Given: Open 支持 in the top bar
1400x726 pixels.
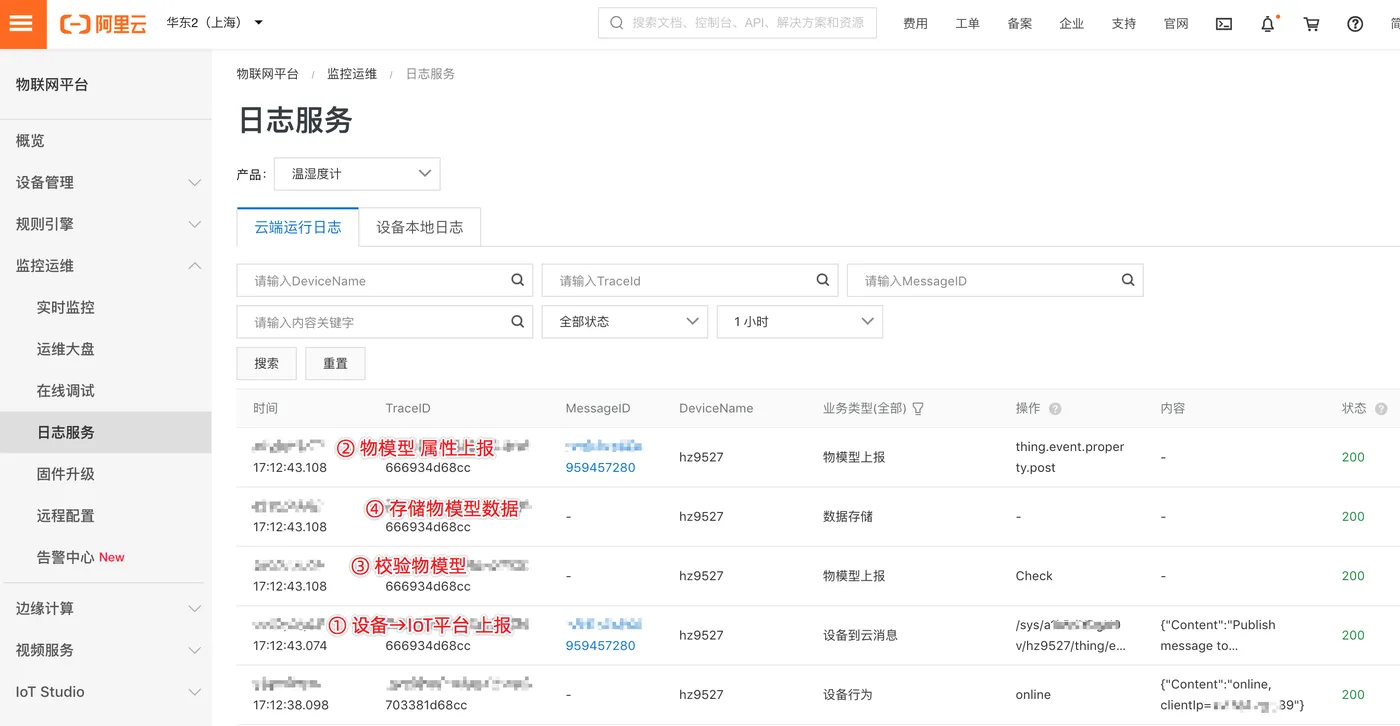Looking at the screenshot, I should (1123, 24).
